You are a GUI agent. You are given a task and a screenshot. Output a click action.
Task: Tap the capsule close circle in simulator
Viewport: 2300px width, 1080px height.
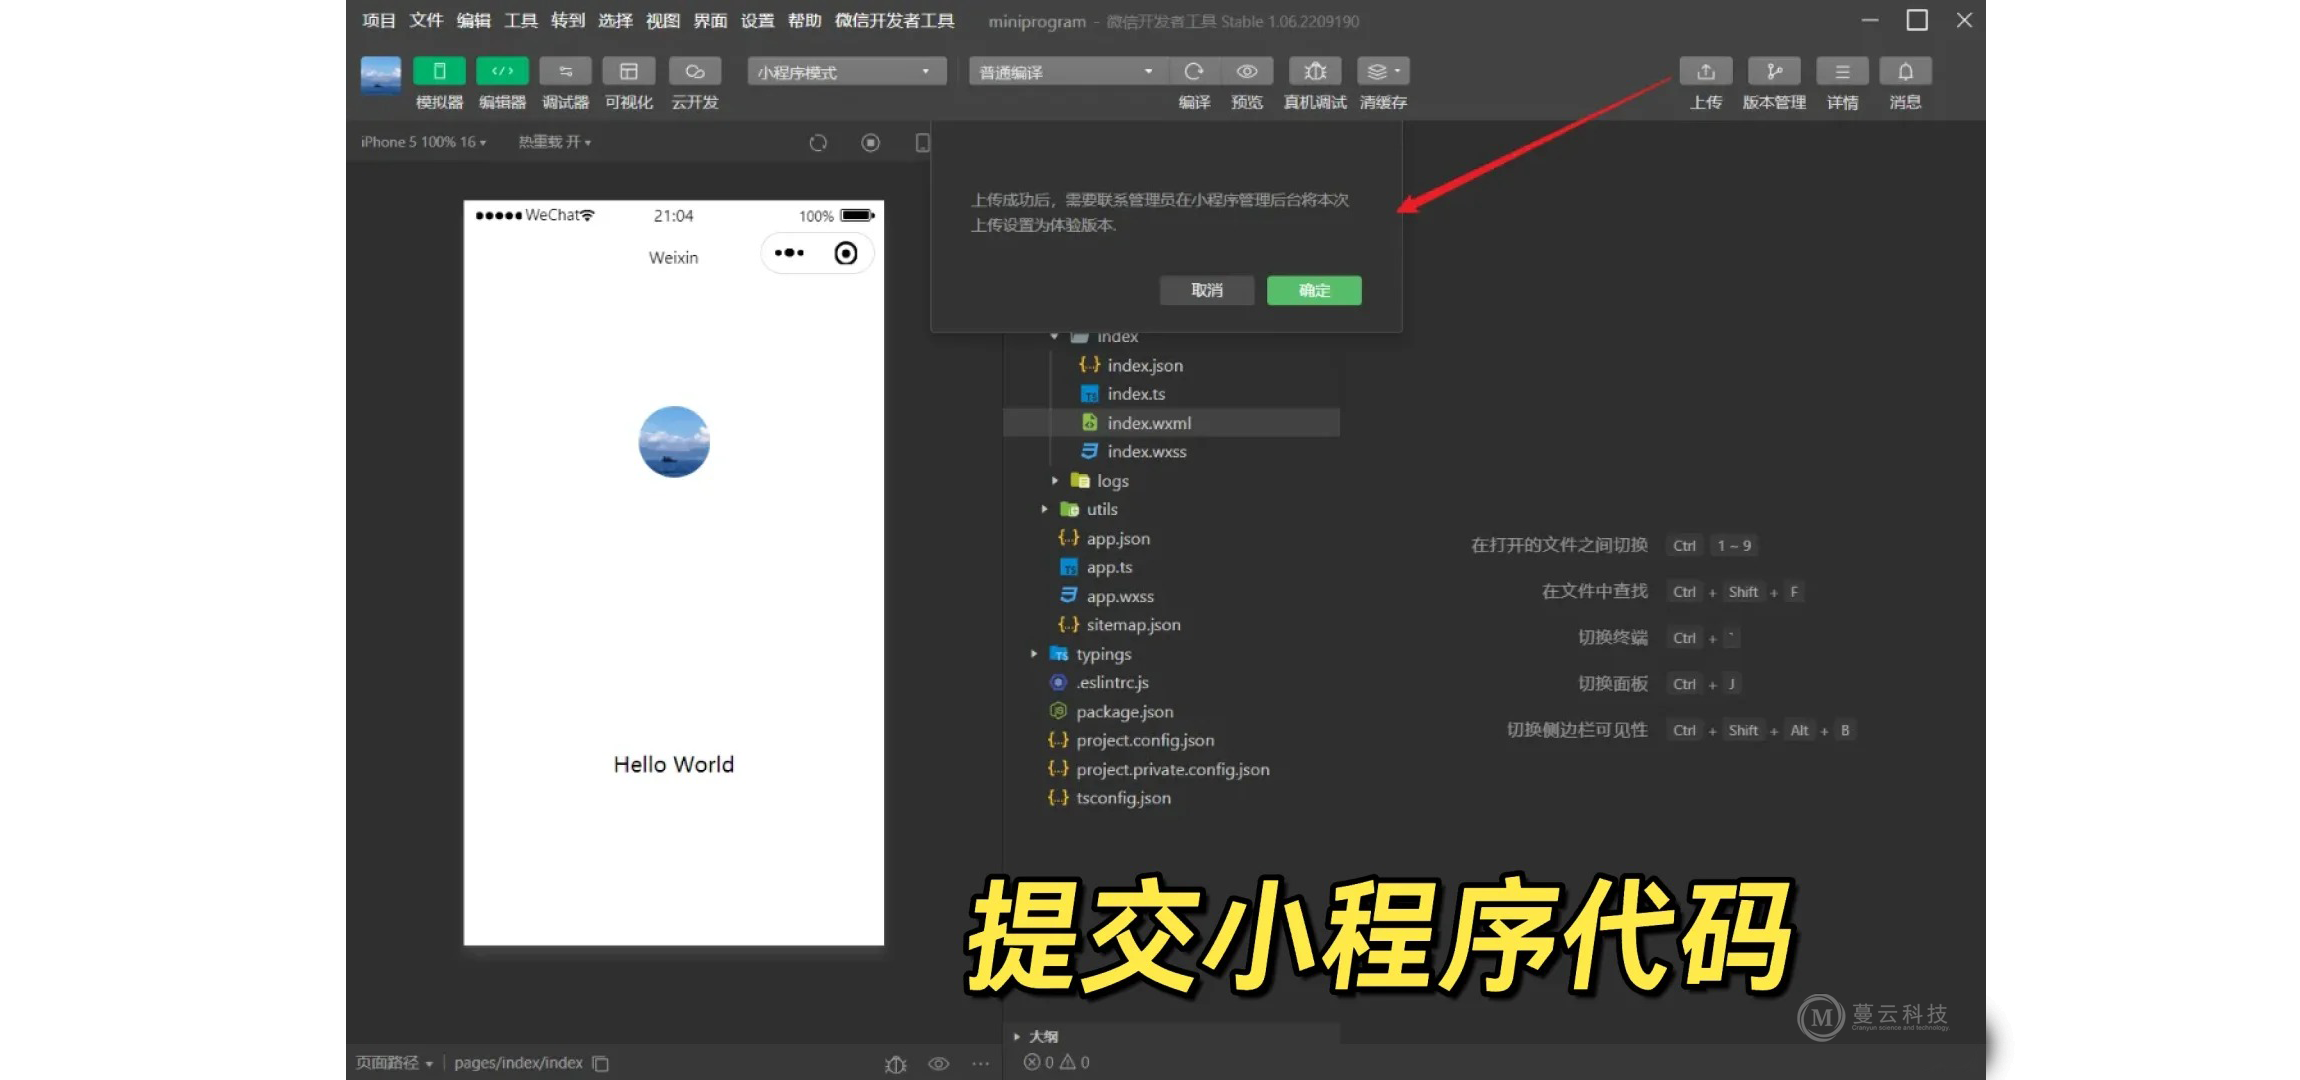(x=846, y=253)
